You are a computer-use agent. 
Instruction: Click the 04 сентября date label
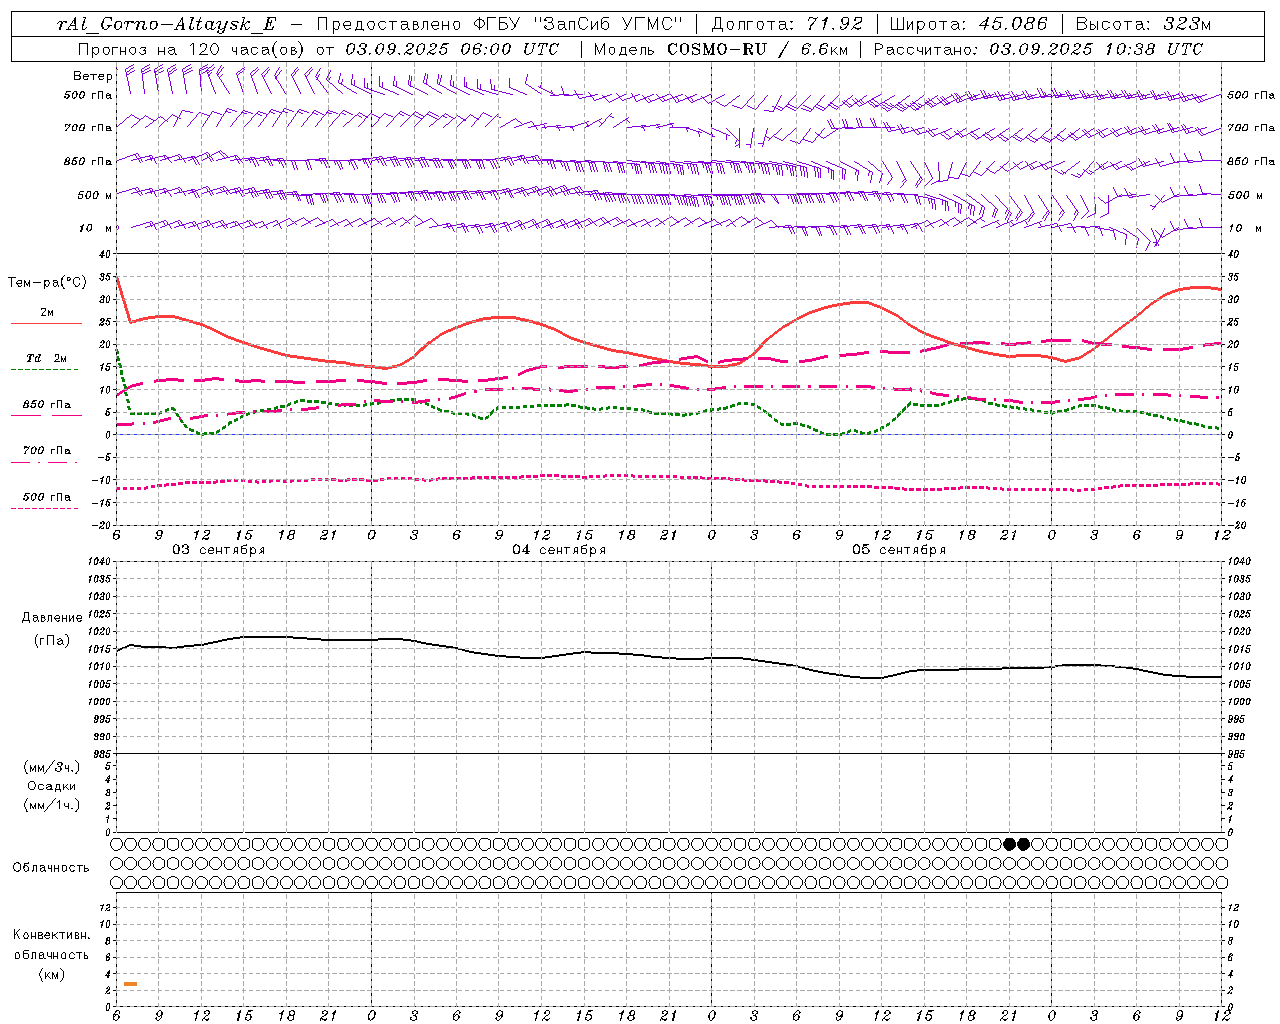[559, 550]
